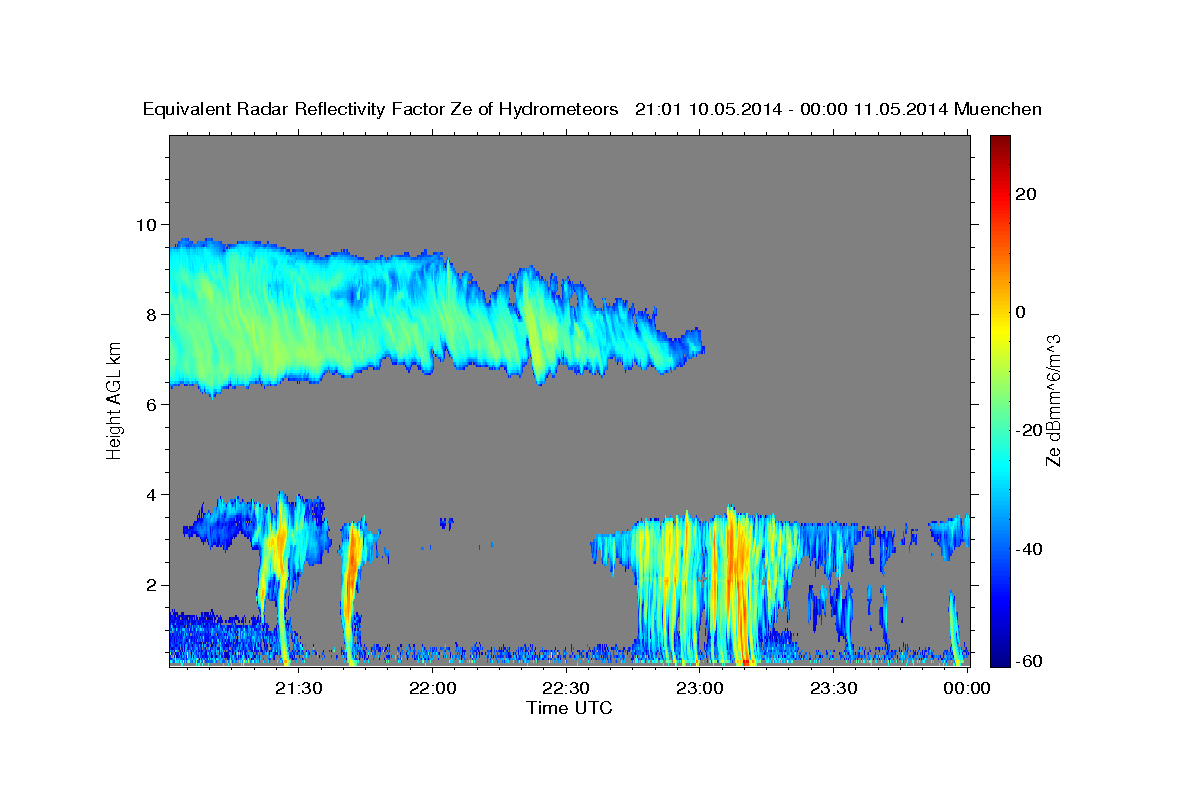This screenshot has height=800, width=1200.
Task: Click the height tick label '2'
Action: pos(151,585)
